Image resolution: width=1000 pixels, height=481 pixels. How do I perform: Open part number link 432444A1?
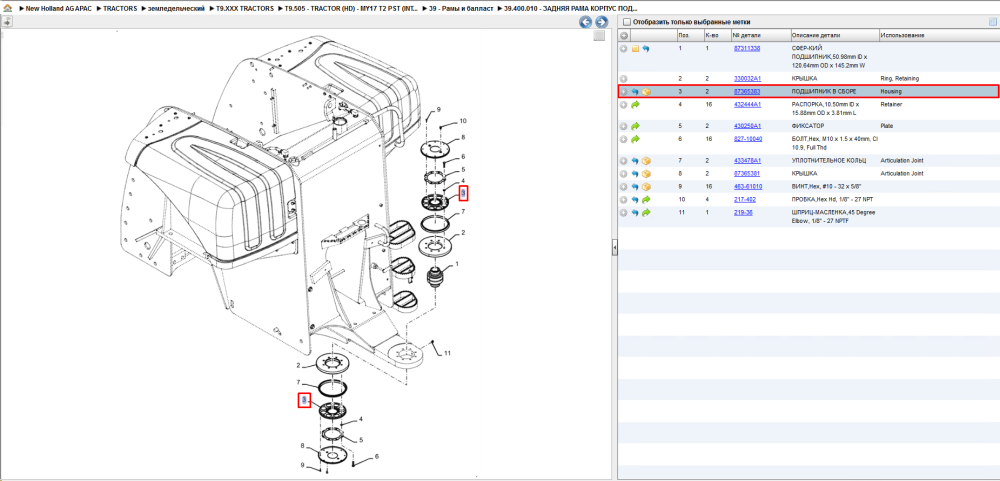(x=747, y=105)
